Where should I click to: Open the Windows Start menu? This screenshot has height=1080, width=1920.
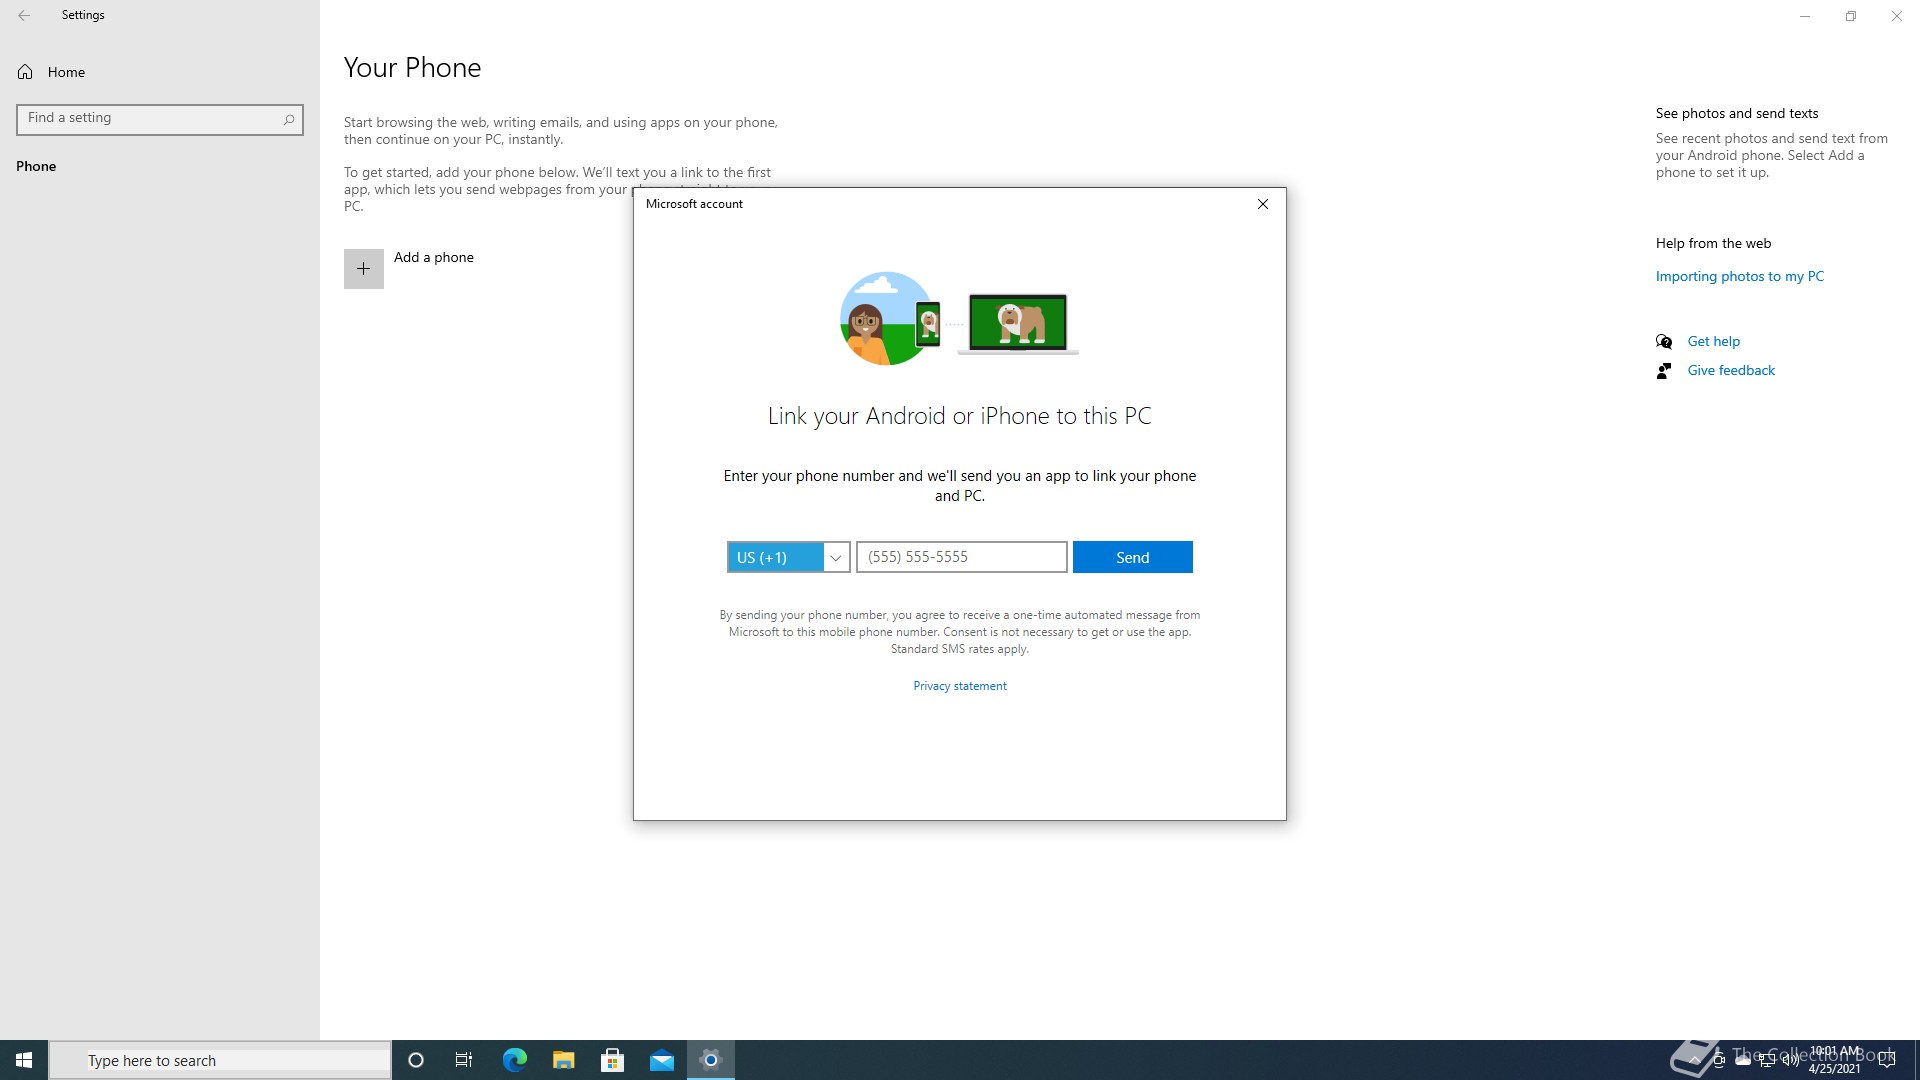pyautogui.click(x=24, y=1060)
